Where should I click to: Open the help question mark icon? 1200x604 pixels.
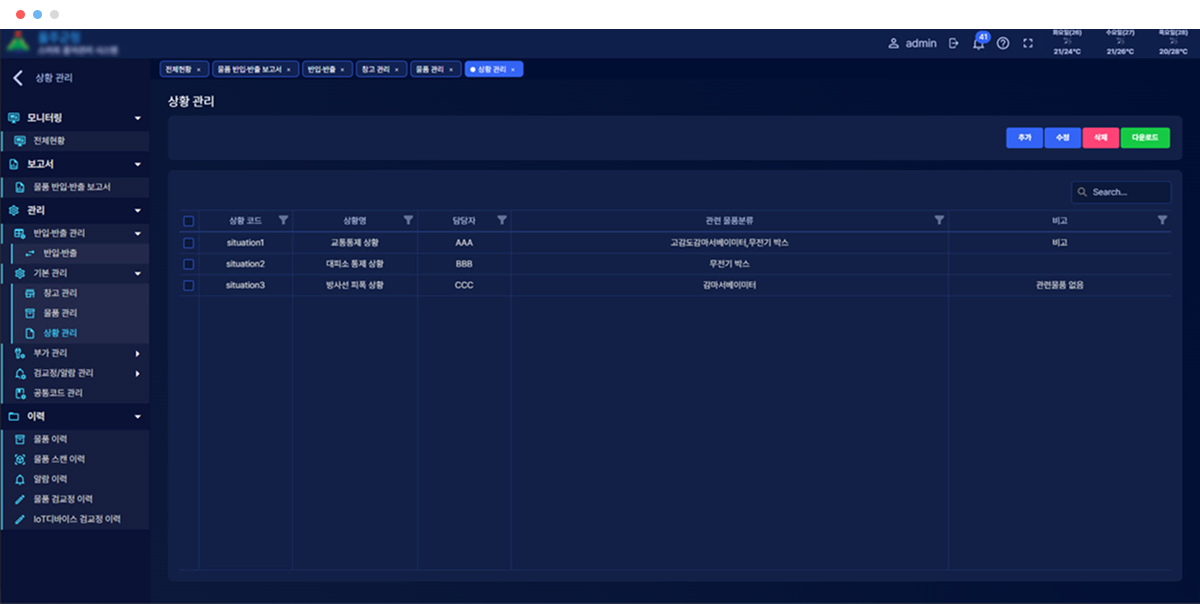(1003, 44)
